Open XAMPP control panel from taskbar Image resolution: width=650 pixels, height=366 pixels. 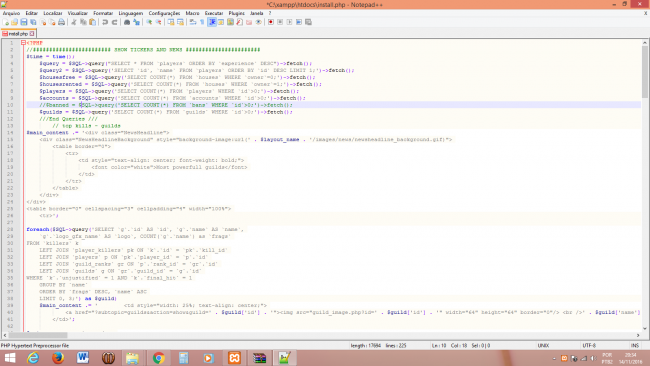click(x=234, y=358)
